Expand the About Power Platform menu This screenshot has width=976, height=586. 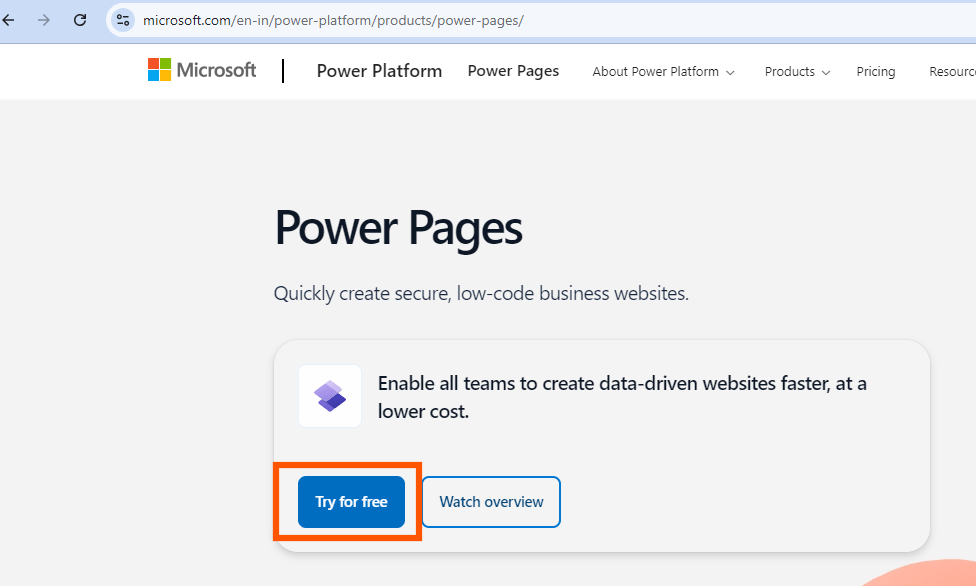(x=655, y=72)
